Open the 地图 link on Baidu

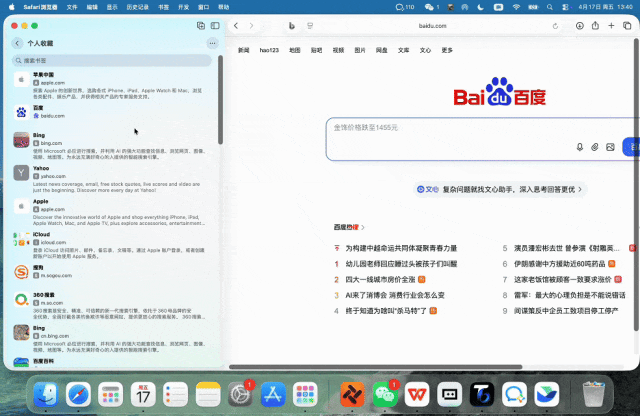[295, 50]
